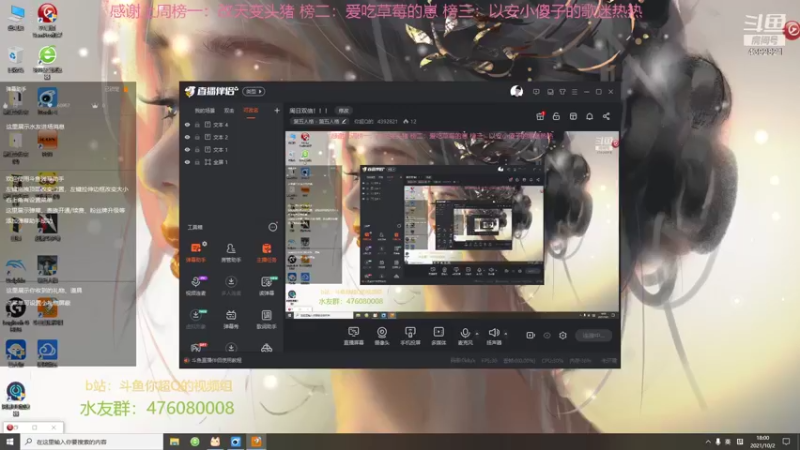Hide the 文本 4 layer
Image resolution: width=800 pixels, height=450 pixels.
tap(187, 124)
